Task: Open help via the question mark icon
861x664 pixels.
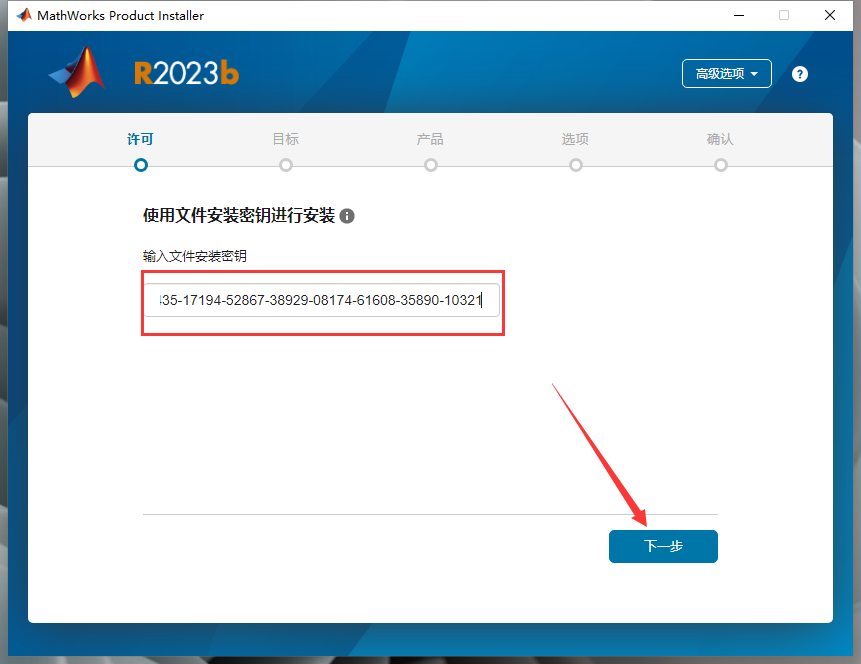Action: pos(800,74)
